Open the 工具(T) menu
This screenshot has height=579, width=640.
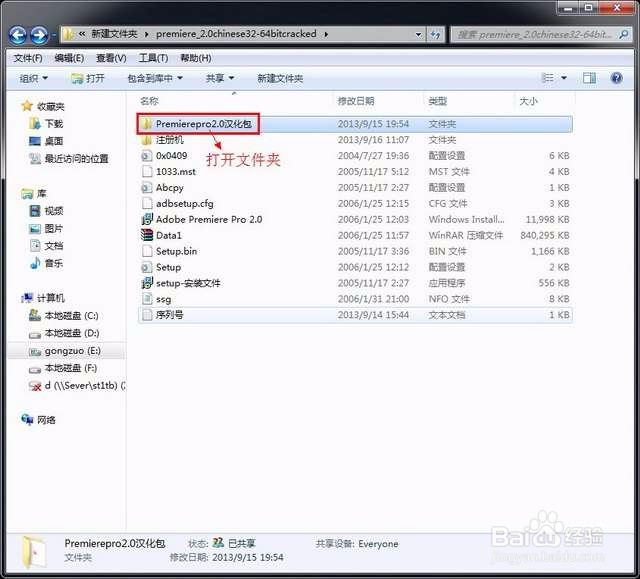153,58
